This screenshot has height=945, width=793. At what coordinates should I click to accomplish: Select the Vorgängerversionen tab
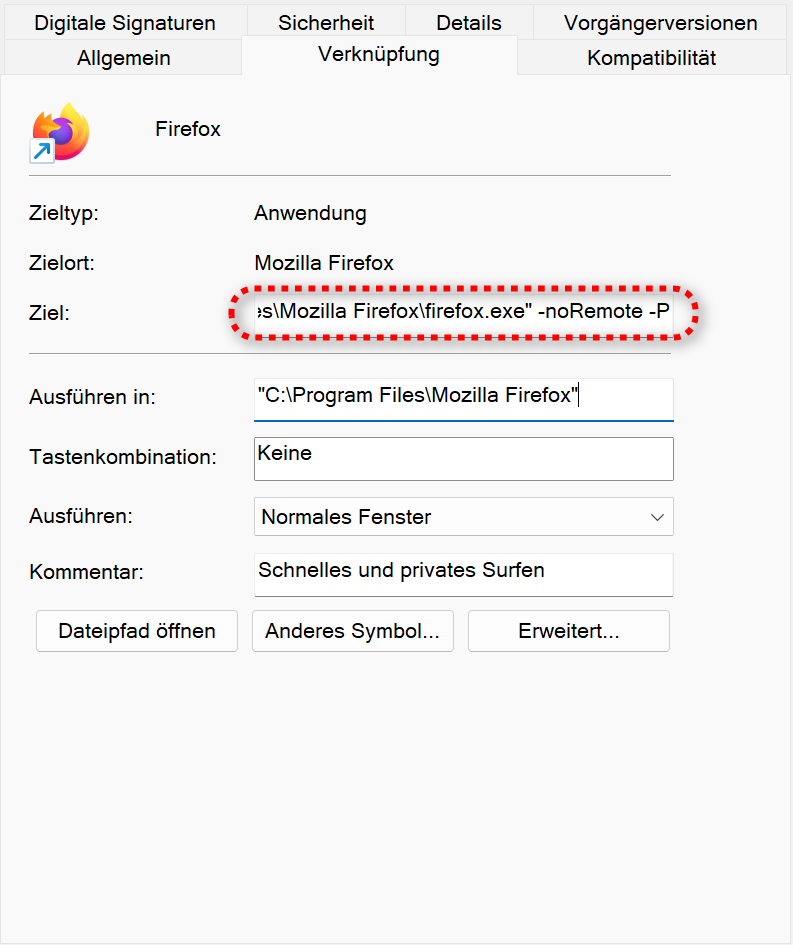[660, 22]
